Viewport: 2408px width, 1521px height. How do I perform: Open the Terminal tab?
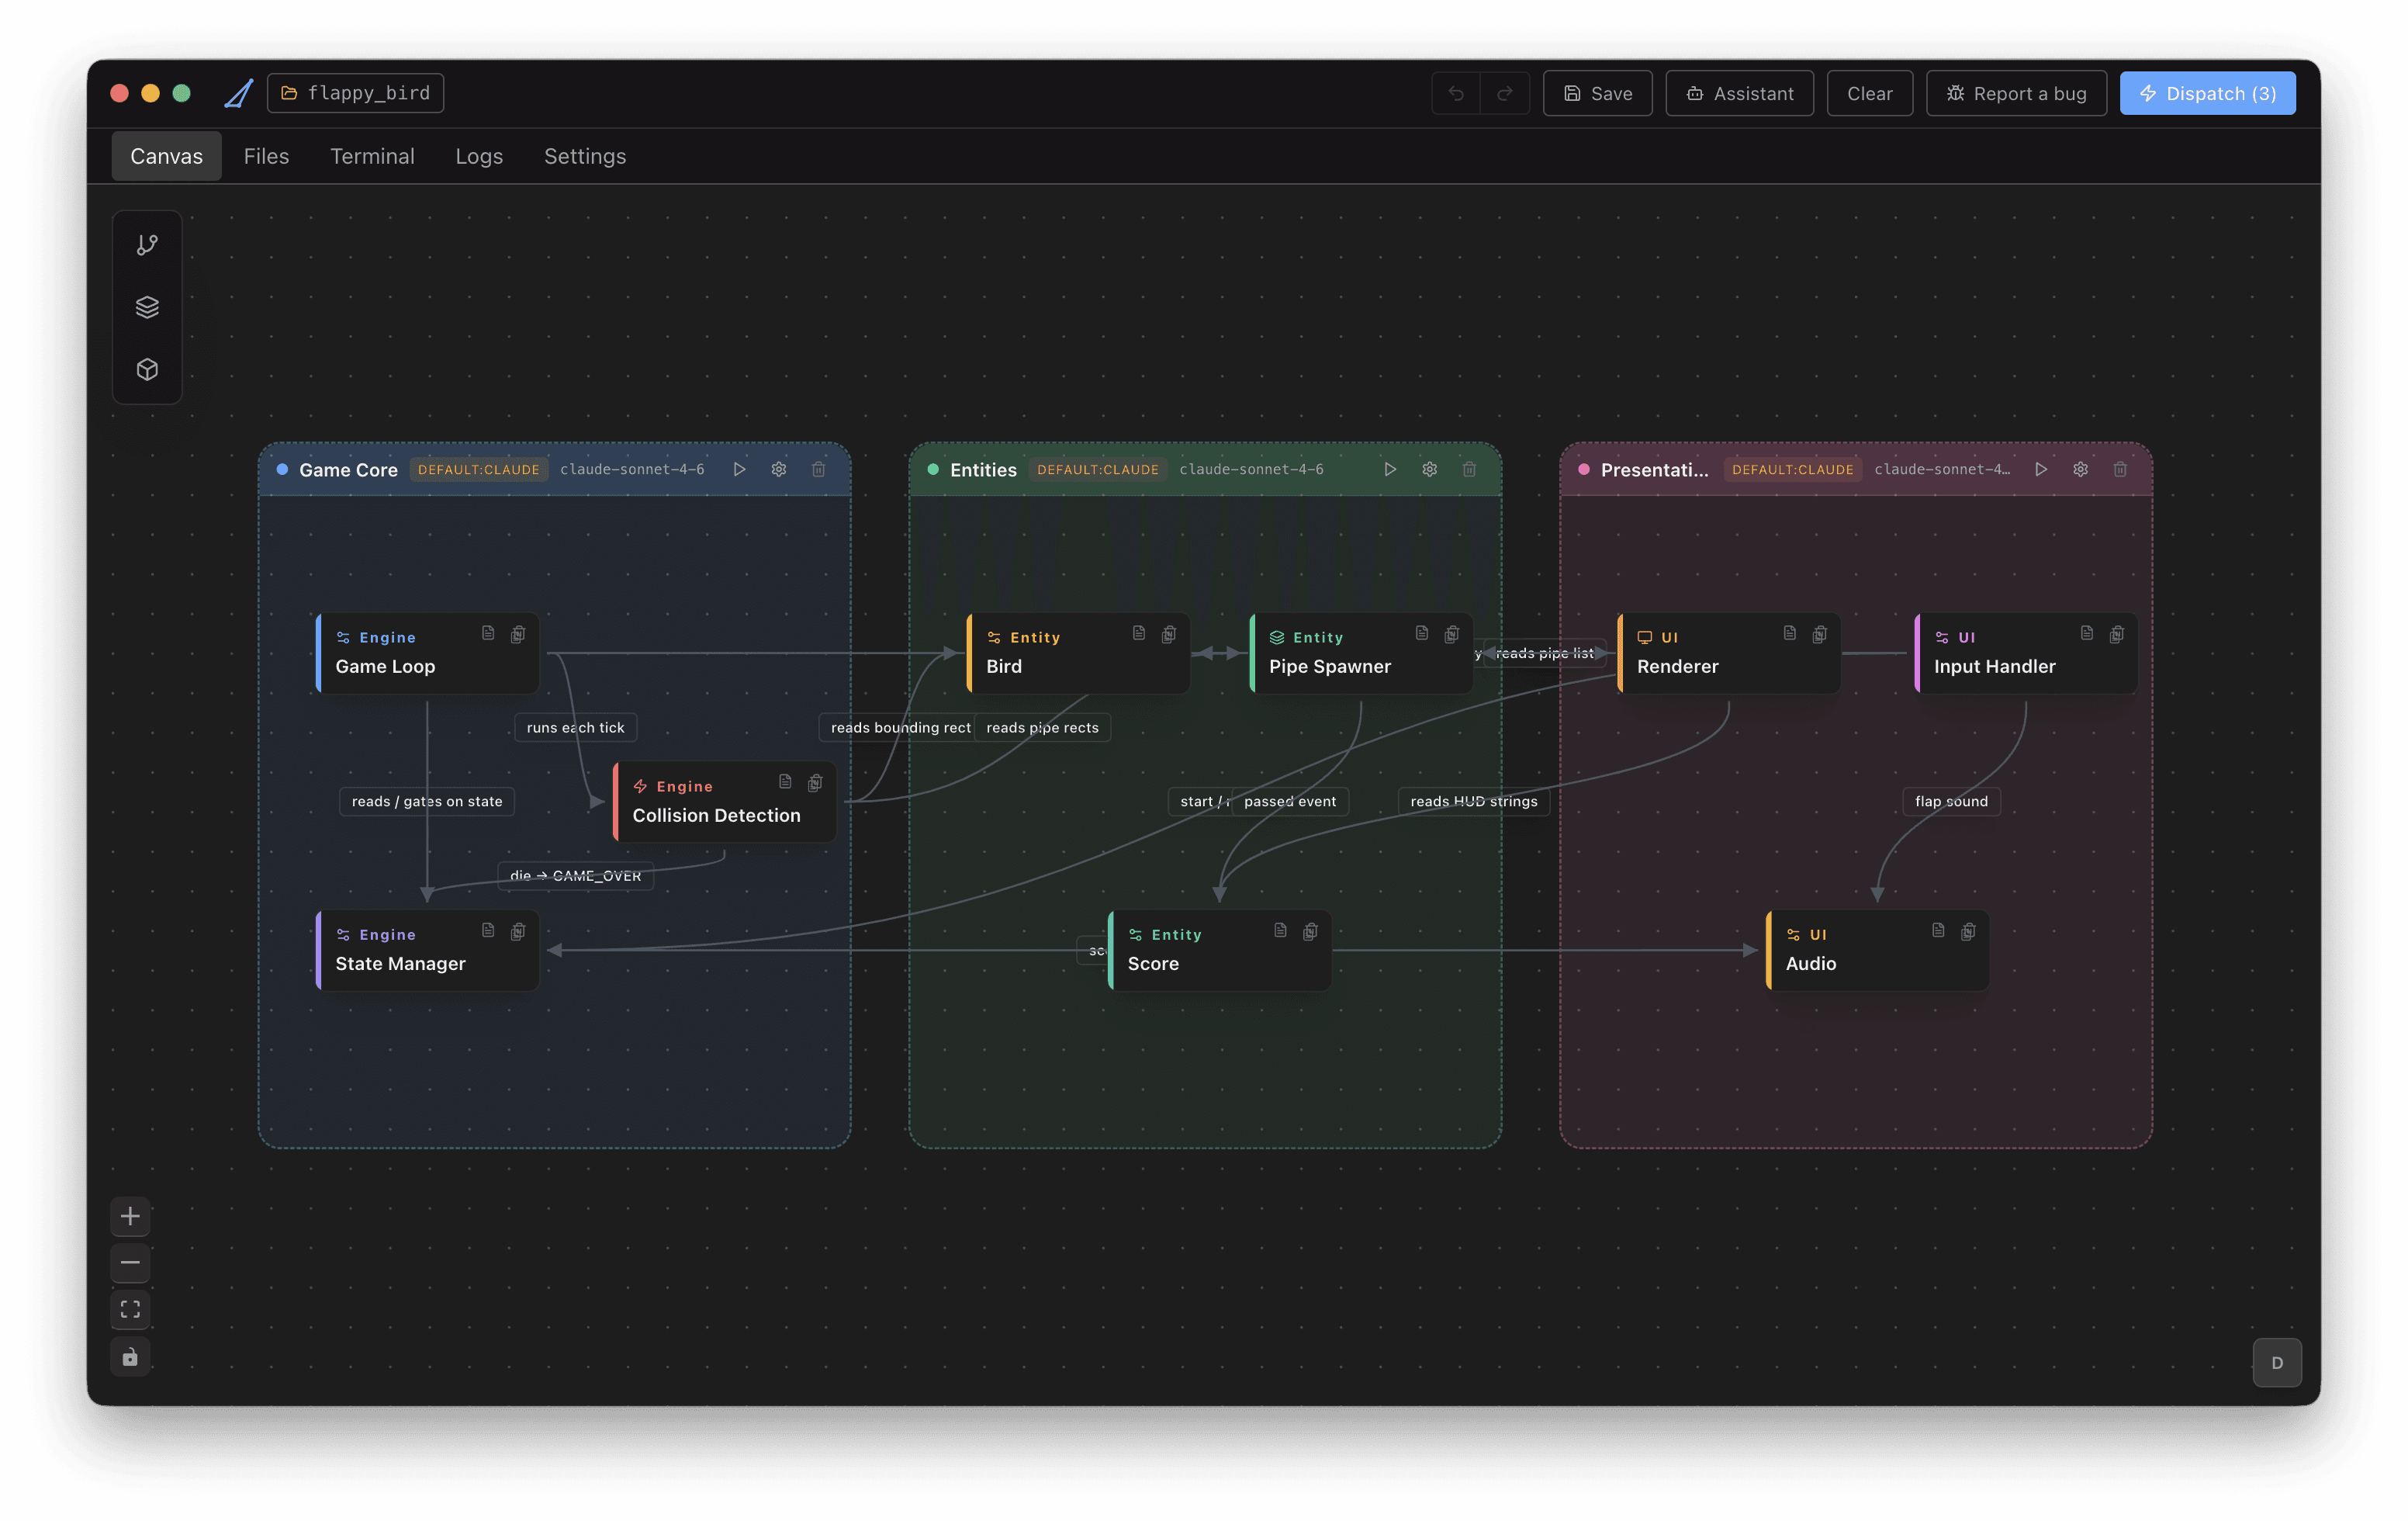pyautogui.click(x=372, y=156)
